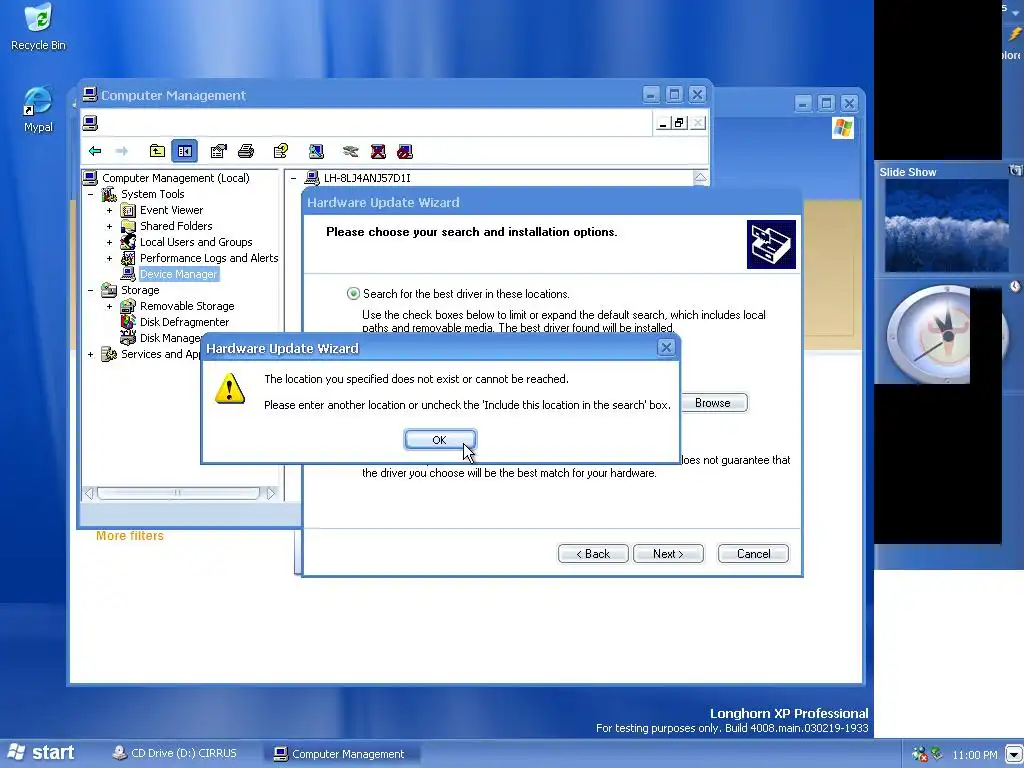The height and width of the screenshot is (768, 1024).
Task: Toggle the Show/Hide Console Tree button
Action: click(x=185, y=152)
